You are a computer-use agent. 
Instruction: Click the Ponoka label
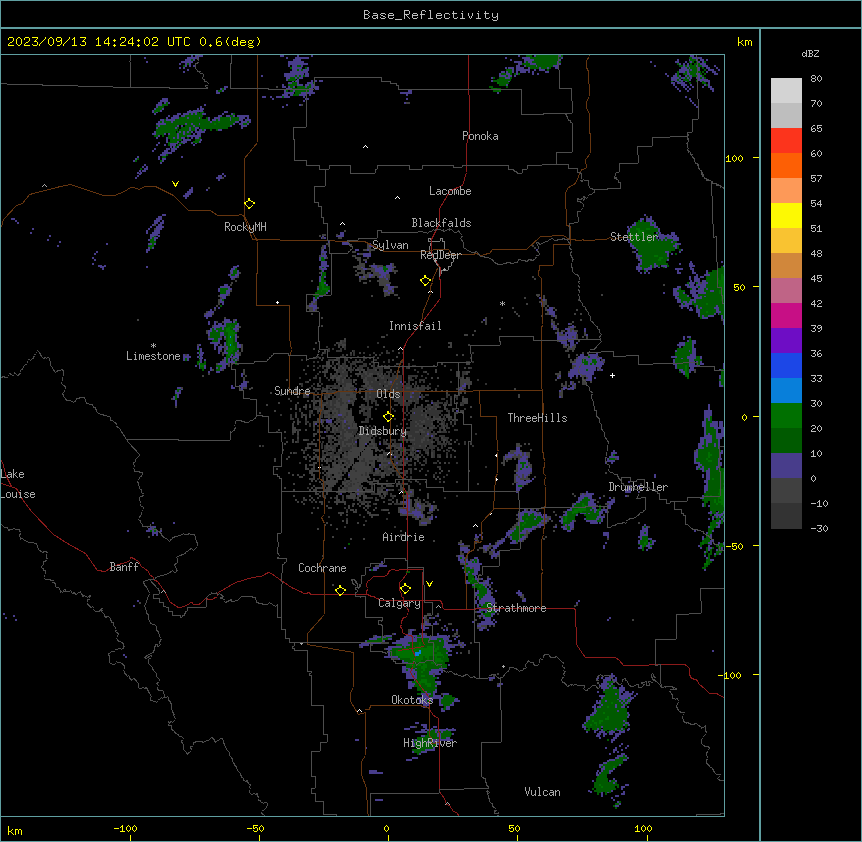pos(480,136)
